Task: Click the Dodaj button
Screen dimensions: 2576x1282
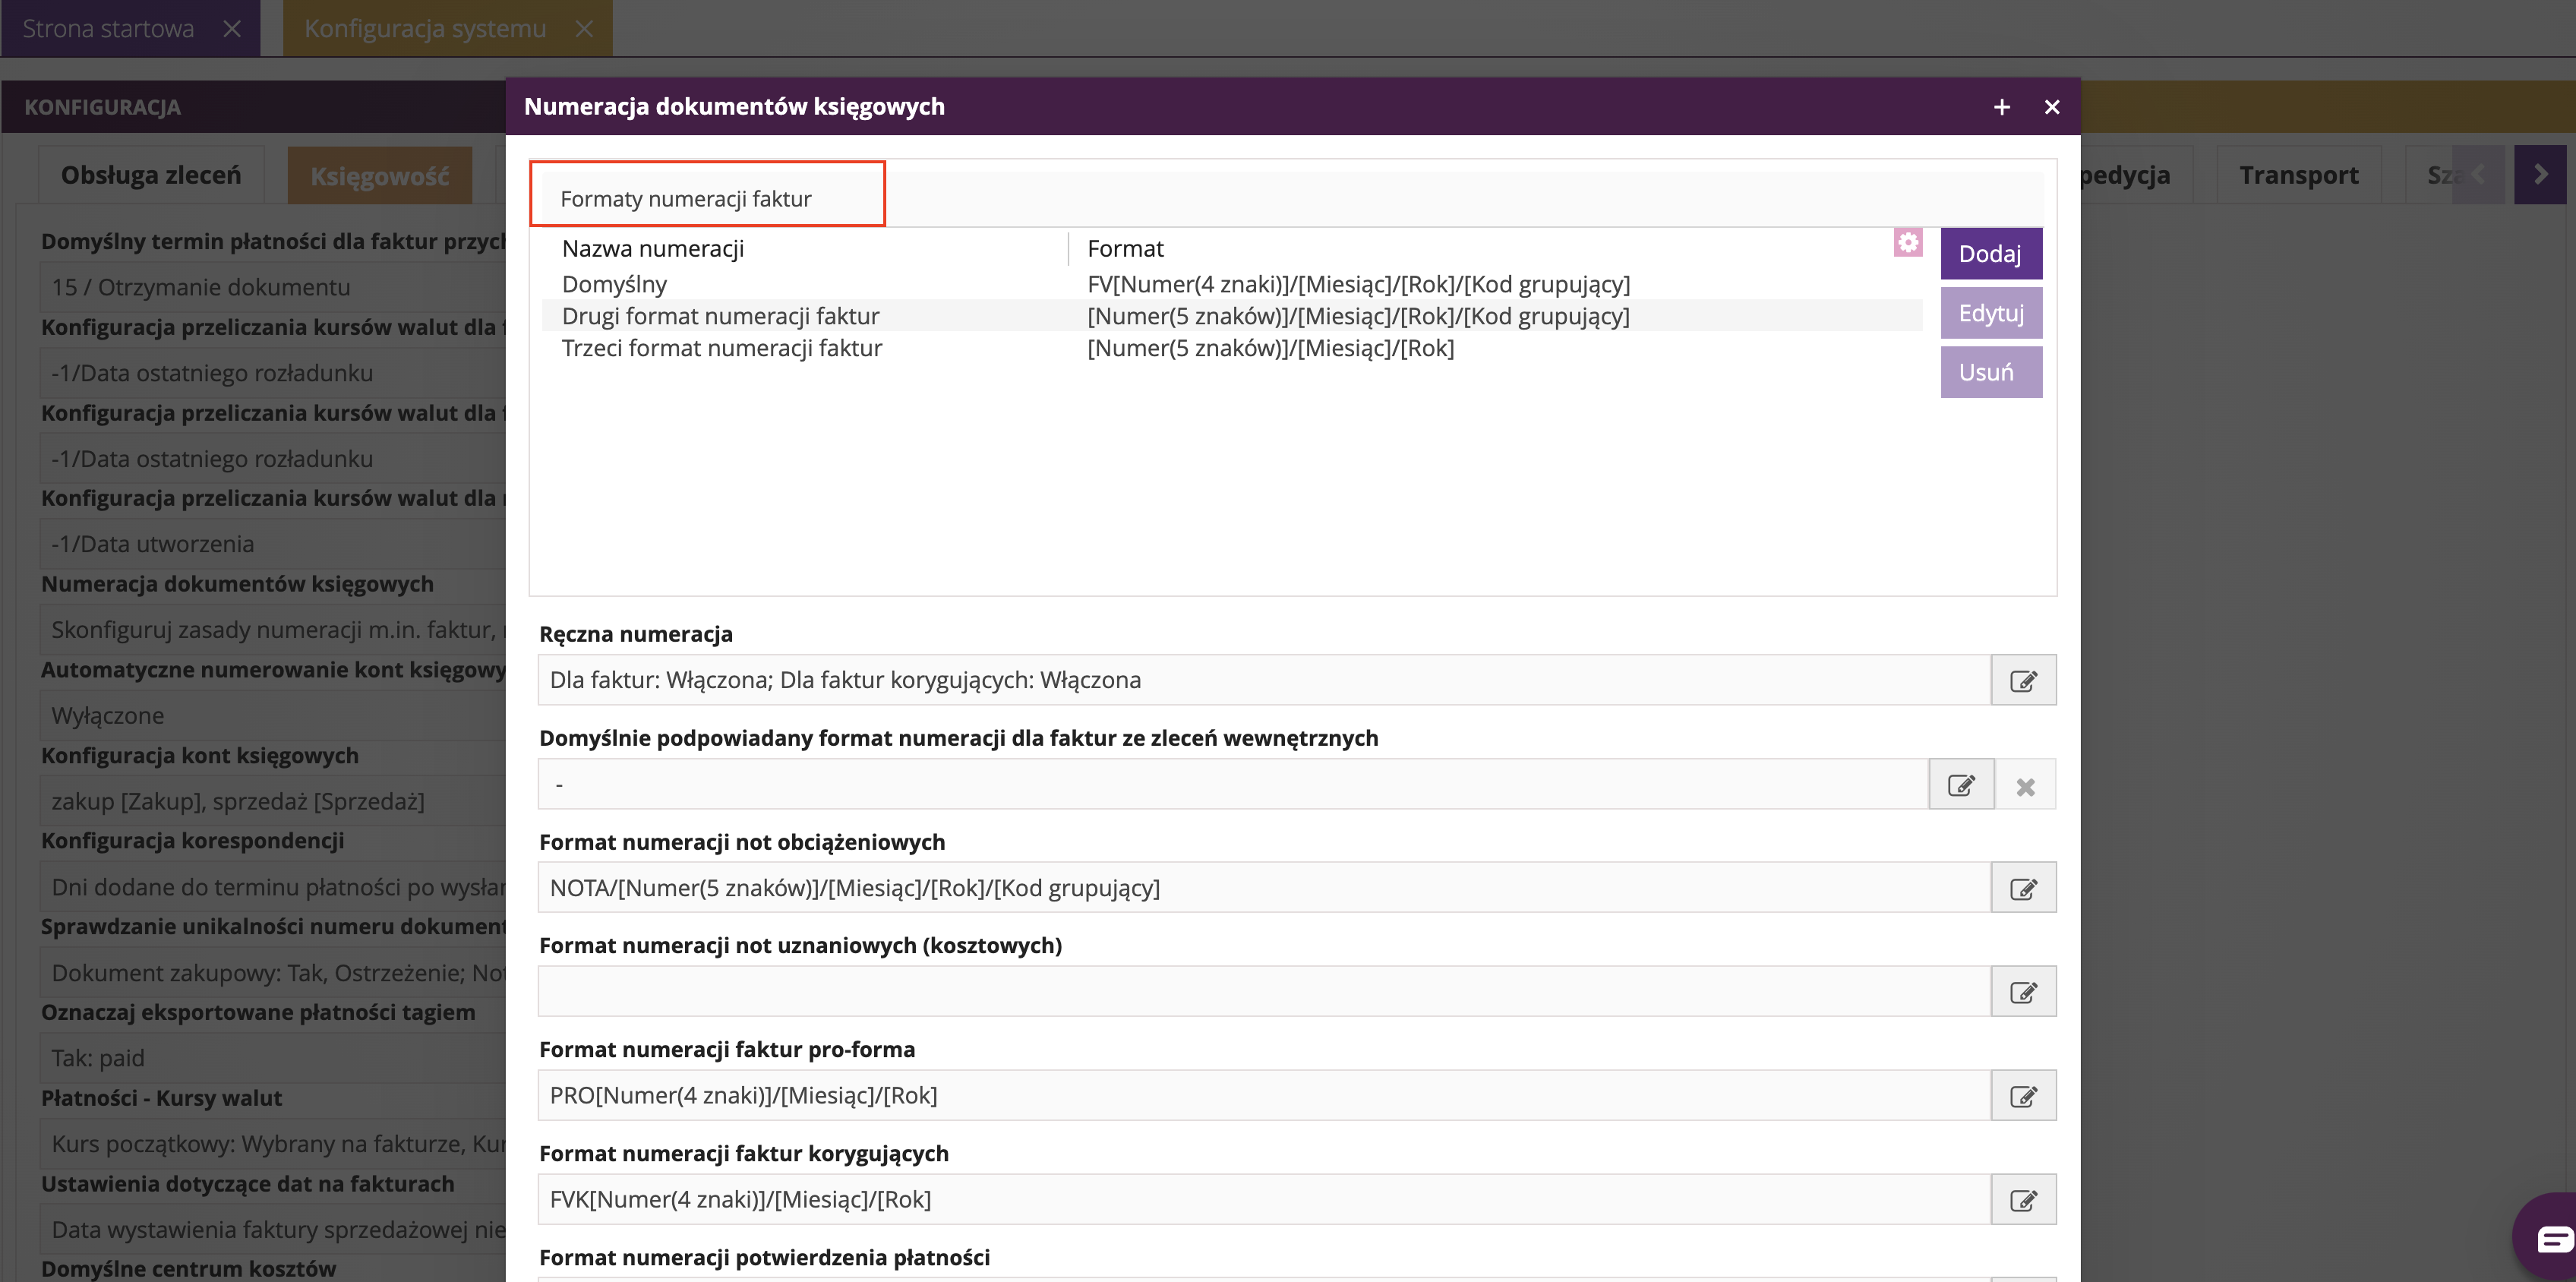Action: click(1990, 254)
